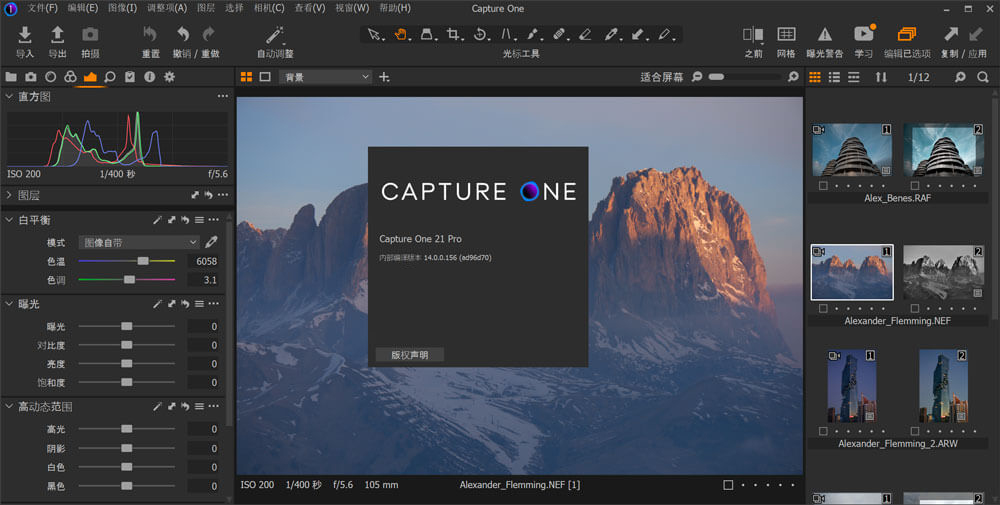The width and height of the screenshot is (1000, 505).
Task: Click the 自动调整 magic wand icon
Action: [x=275, y=35]
